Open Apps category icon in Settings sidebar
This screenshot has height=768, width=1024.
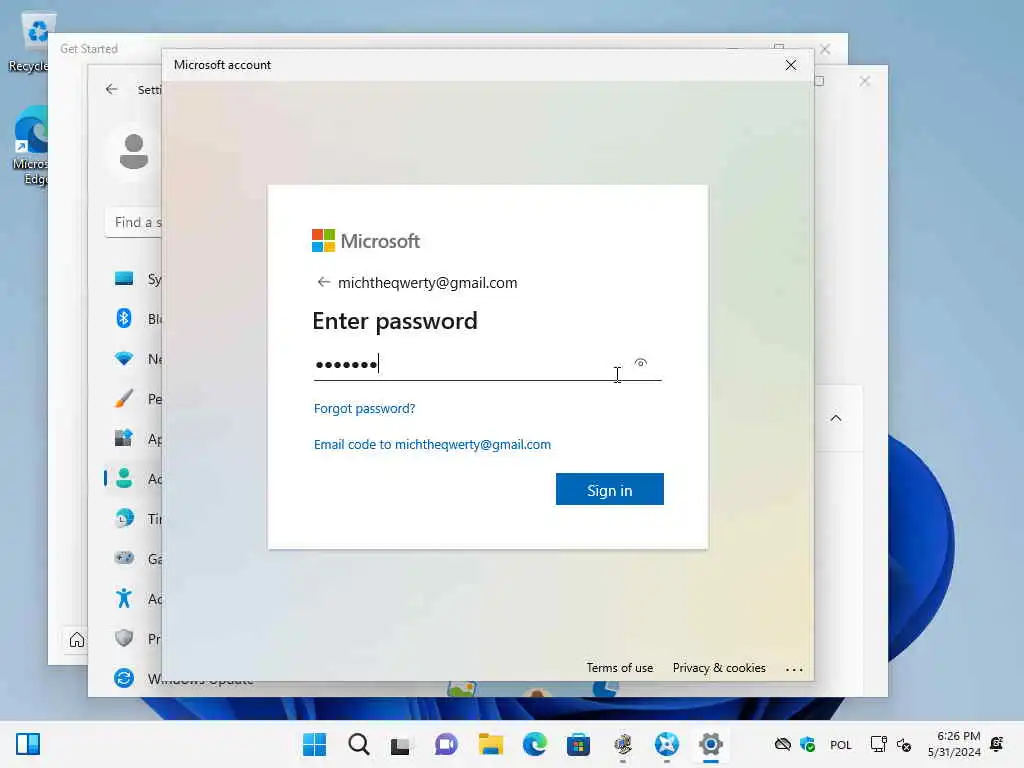(x=124, y=438)
